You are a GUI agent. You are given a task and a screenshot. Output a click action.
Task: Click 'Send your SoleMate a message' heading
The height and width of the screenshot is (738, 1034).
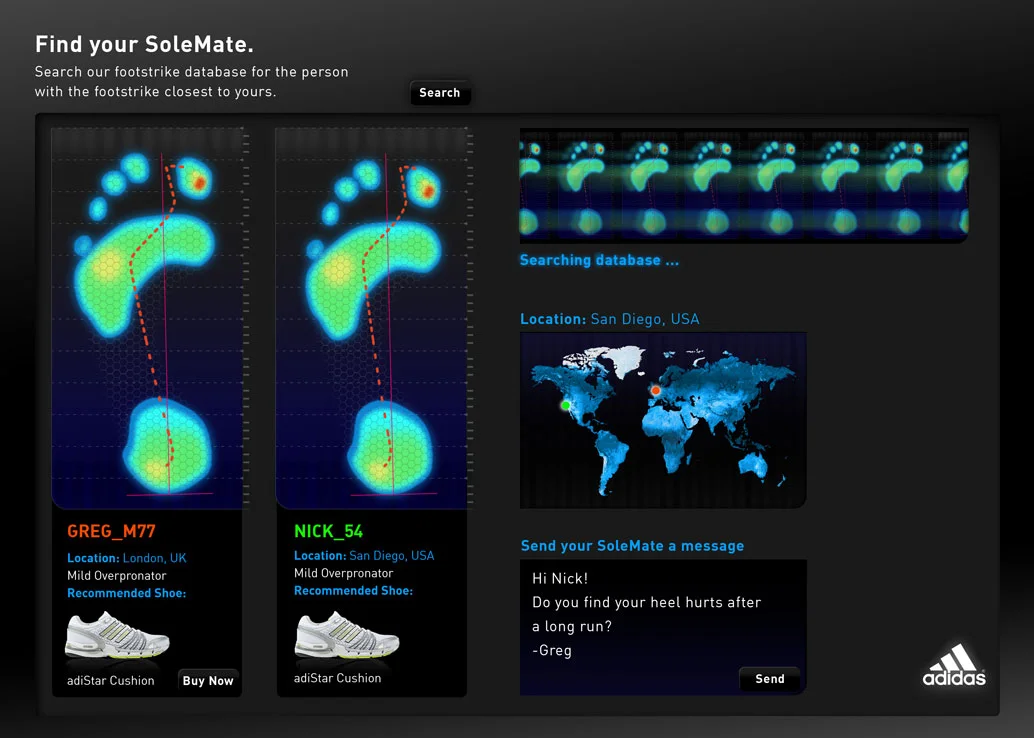(x=632, y=546)
